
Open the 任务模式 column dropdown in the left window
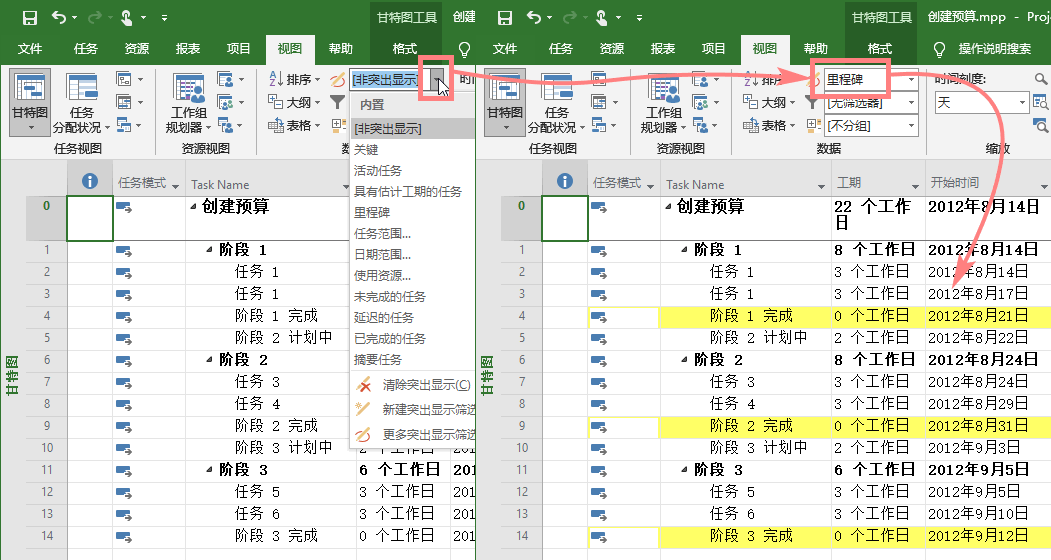[176, 186]
